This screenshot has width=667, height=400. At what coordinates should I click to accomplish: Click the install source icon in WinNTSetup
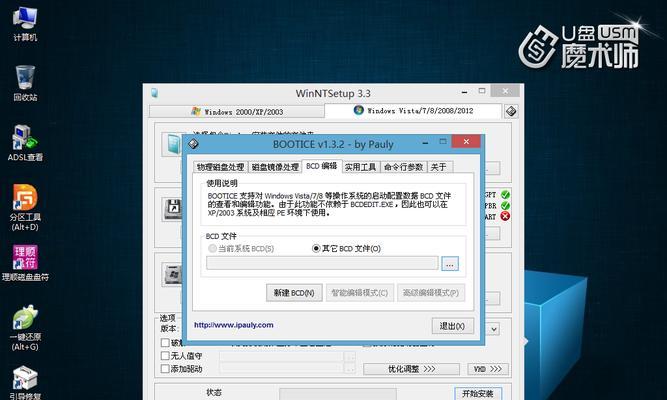pyautogui.click(x=172, y=144)
